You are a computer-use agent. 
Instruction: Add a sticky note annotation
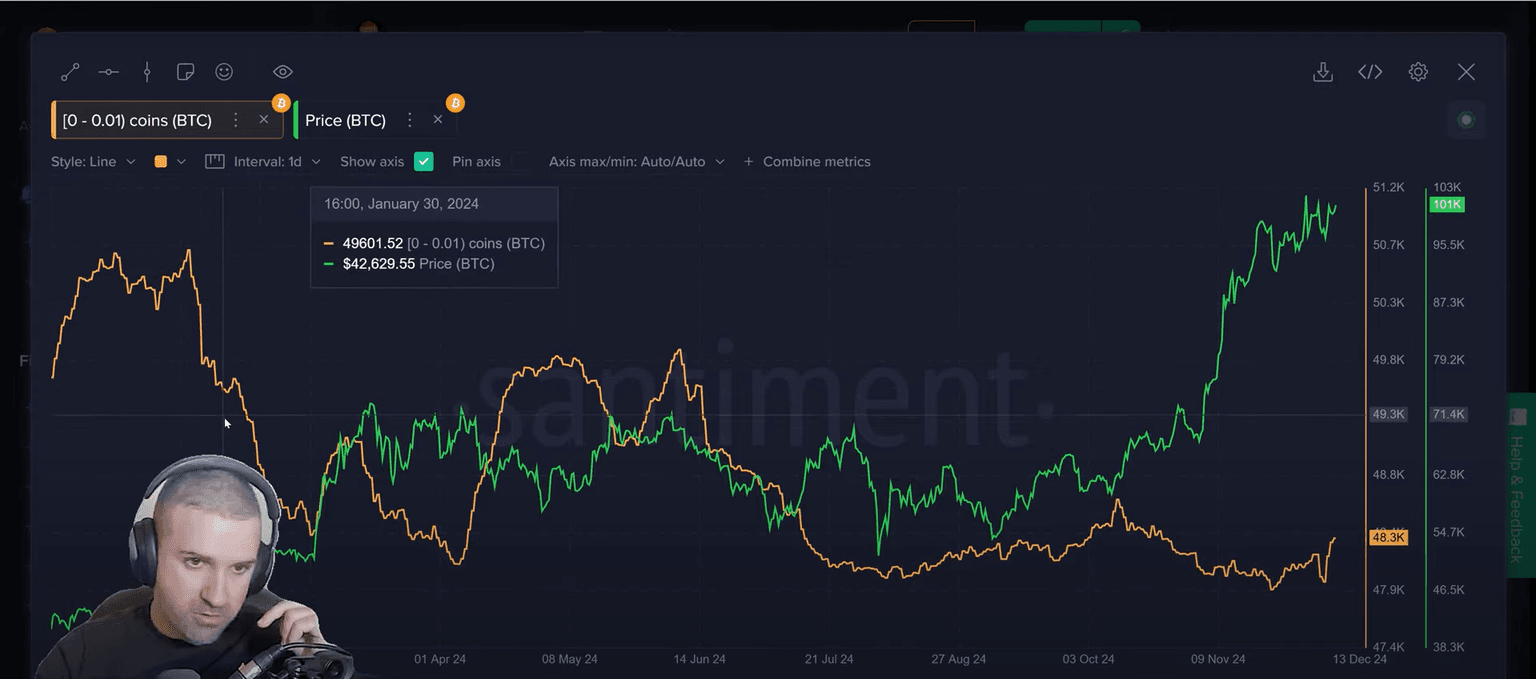pos(185,72)
